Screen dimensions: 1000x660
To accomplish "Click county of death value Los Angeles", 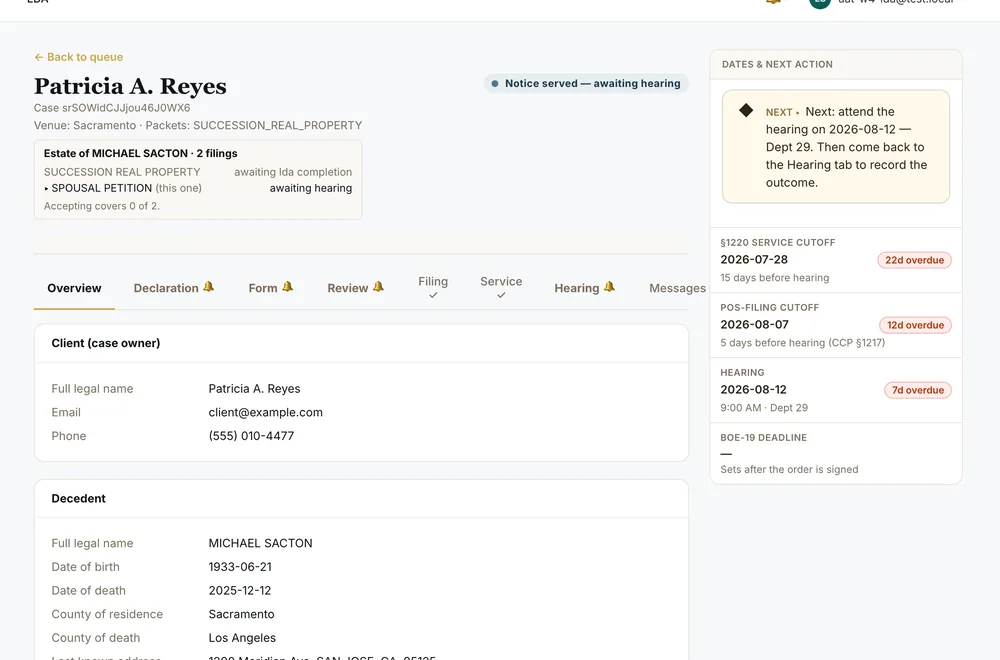I will pyautogui.click(x=242, y=638).
